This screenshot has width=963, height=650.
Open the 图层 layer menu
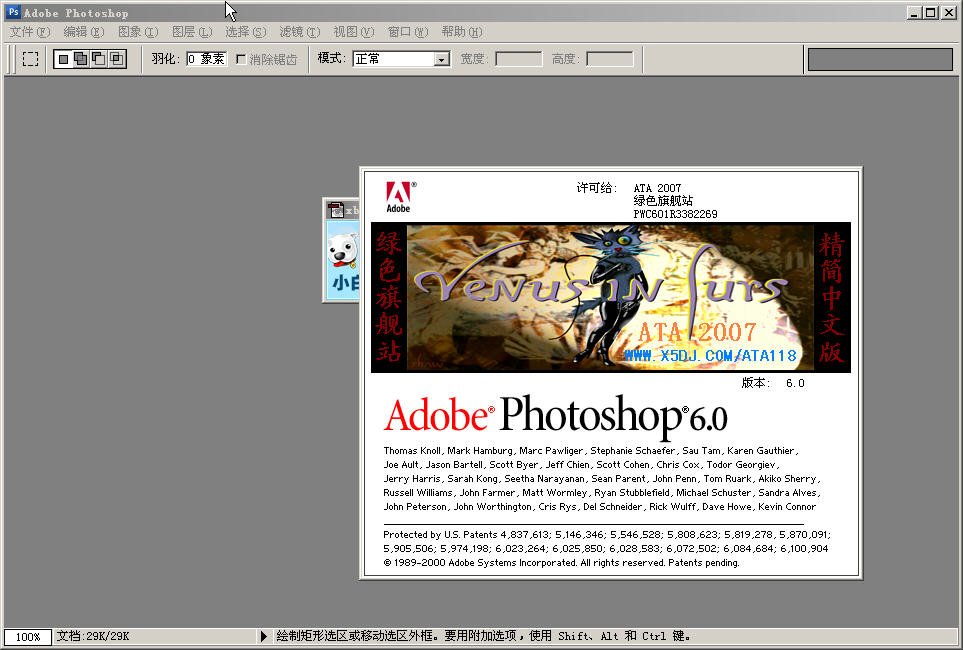tap(190, 31)
